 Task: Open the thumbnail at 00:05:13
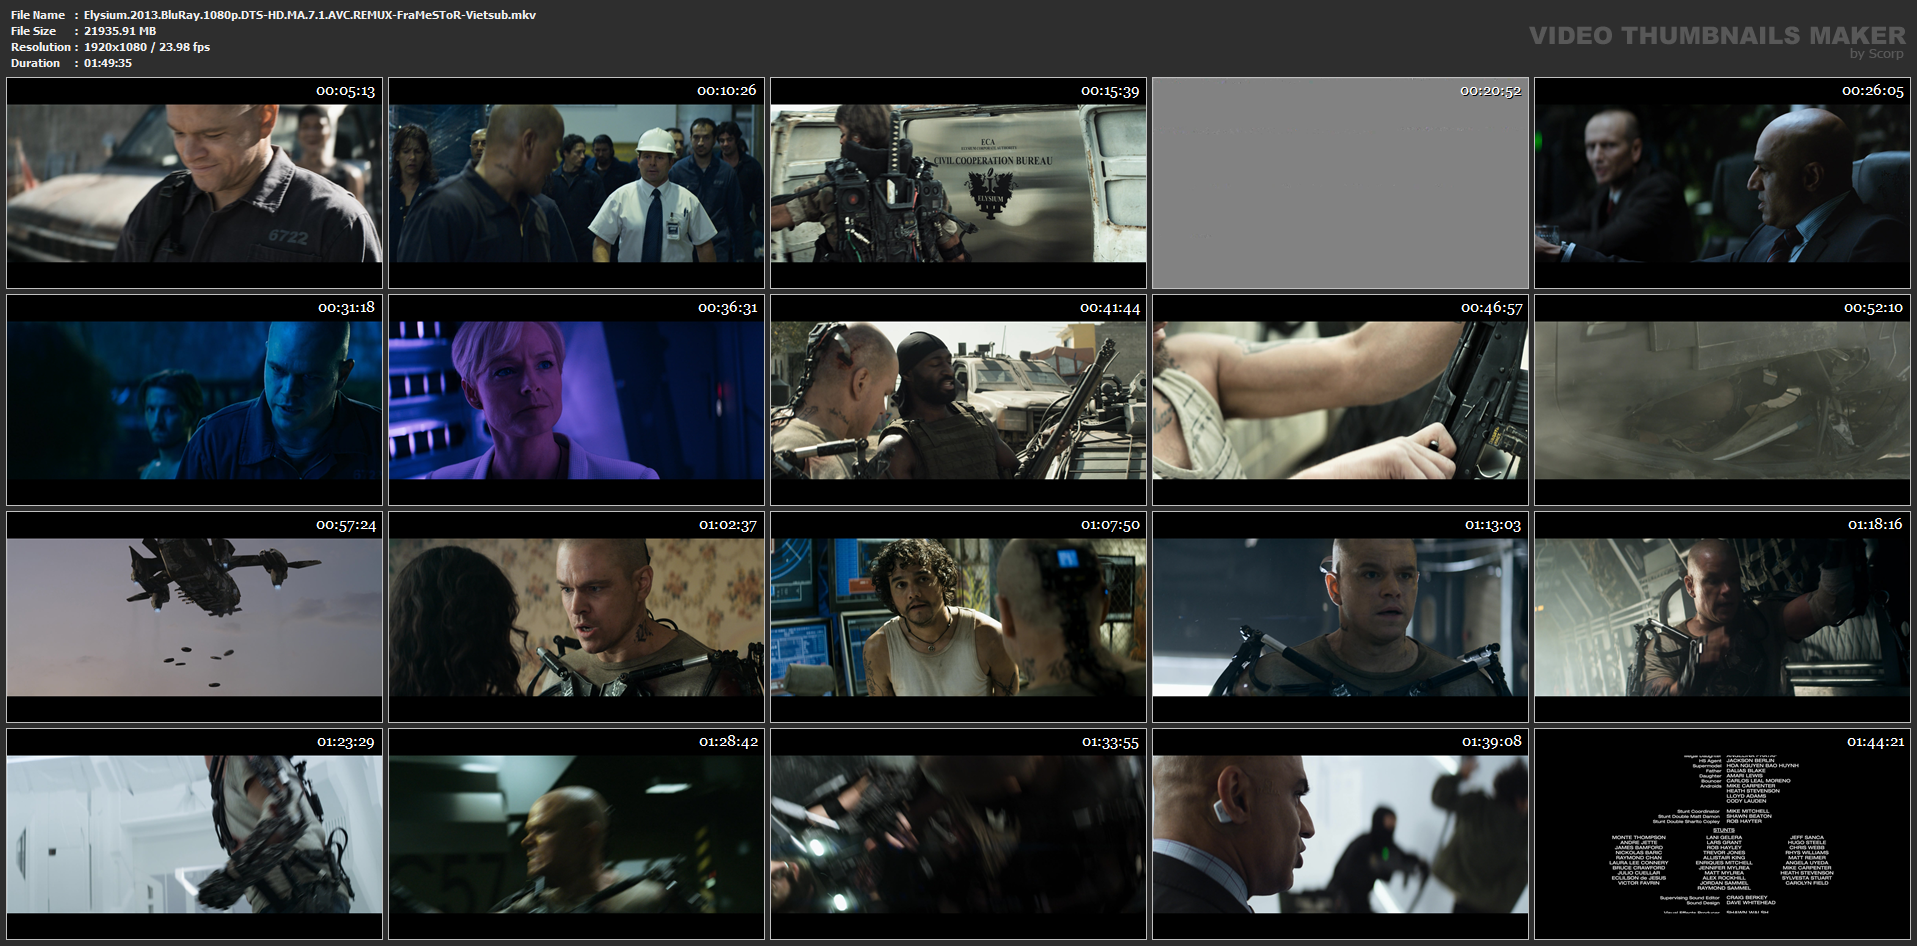[x=195, y=183]
